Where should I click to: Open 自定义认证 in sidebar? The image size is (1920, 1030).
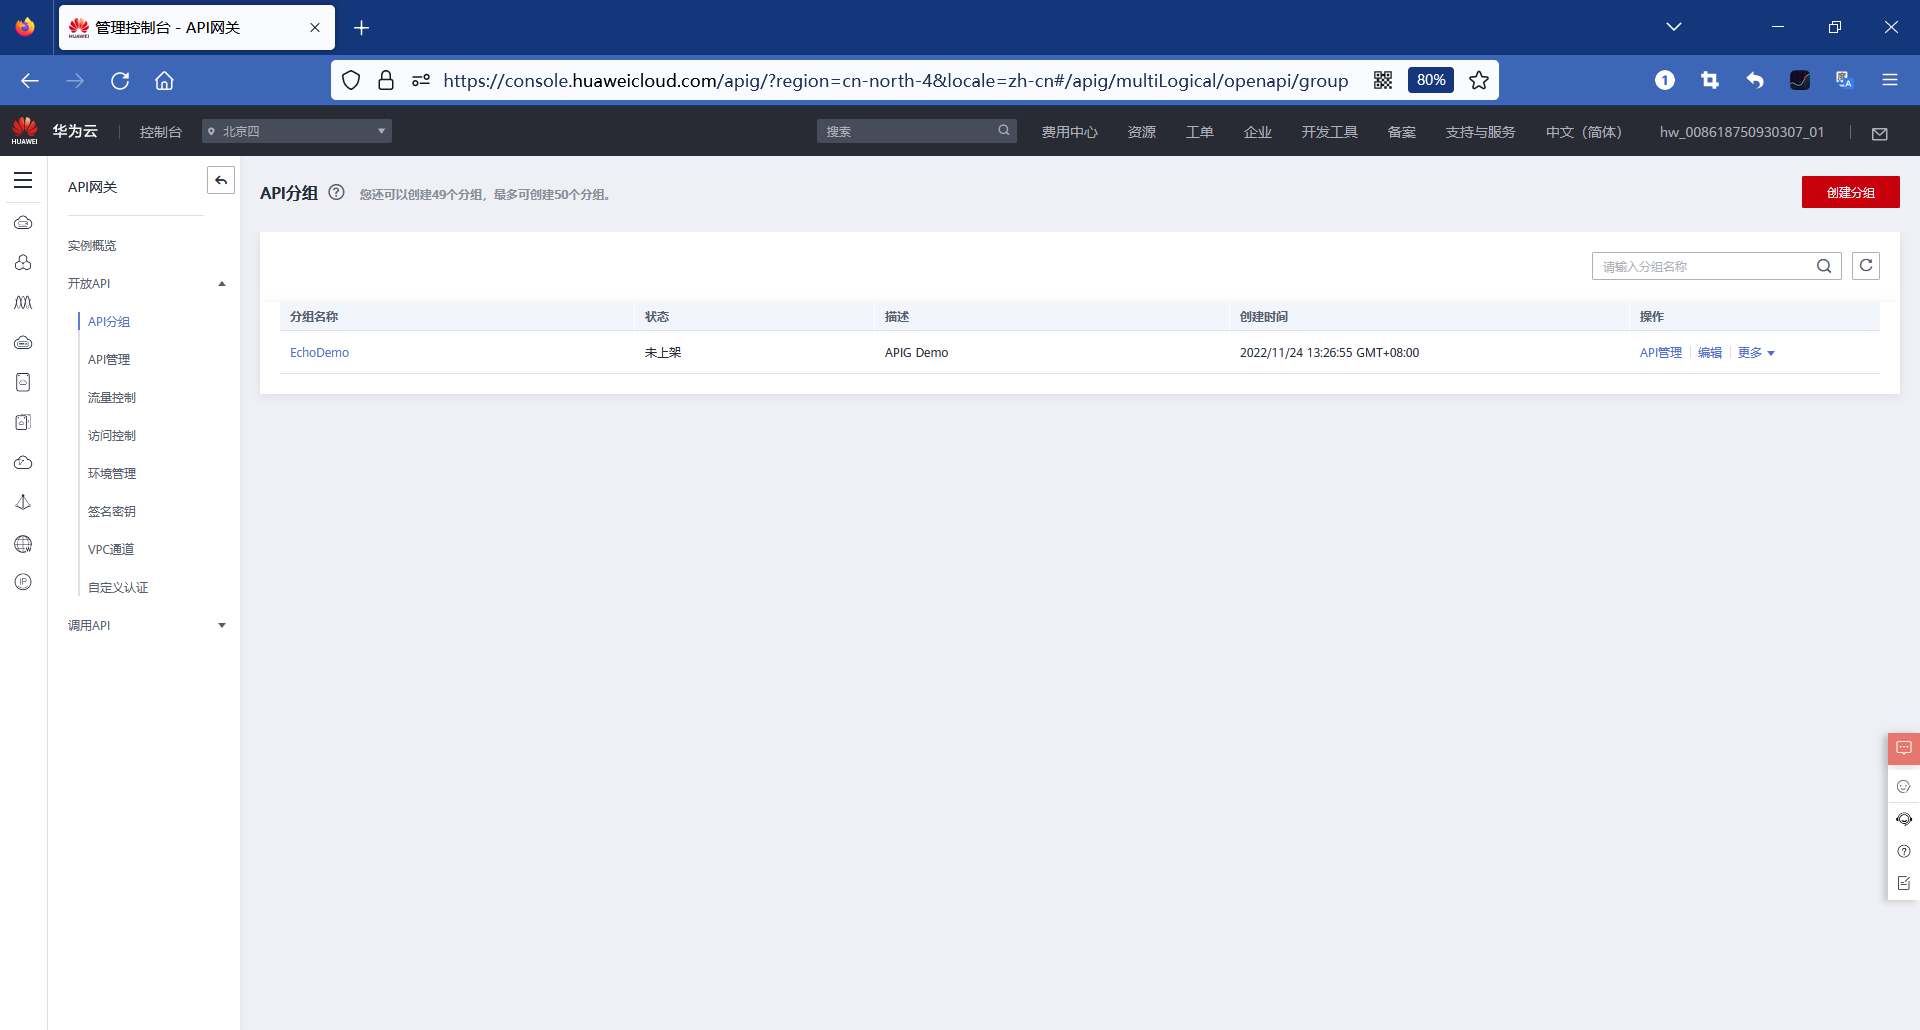click(x=118, y=588)
